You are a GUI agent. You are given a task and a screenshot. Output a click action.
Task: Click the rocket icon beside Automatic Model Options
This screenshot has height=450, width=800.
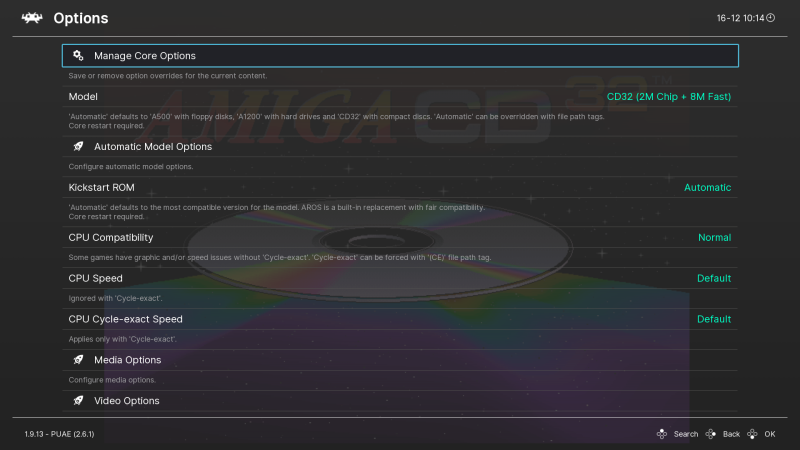tap(78, 146)
